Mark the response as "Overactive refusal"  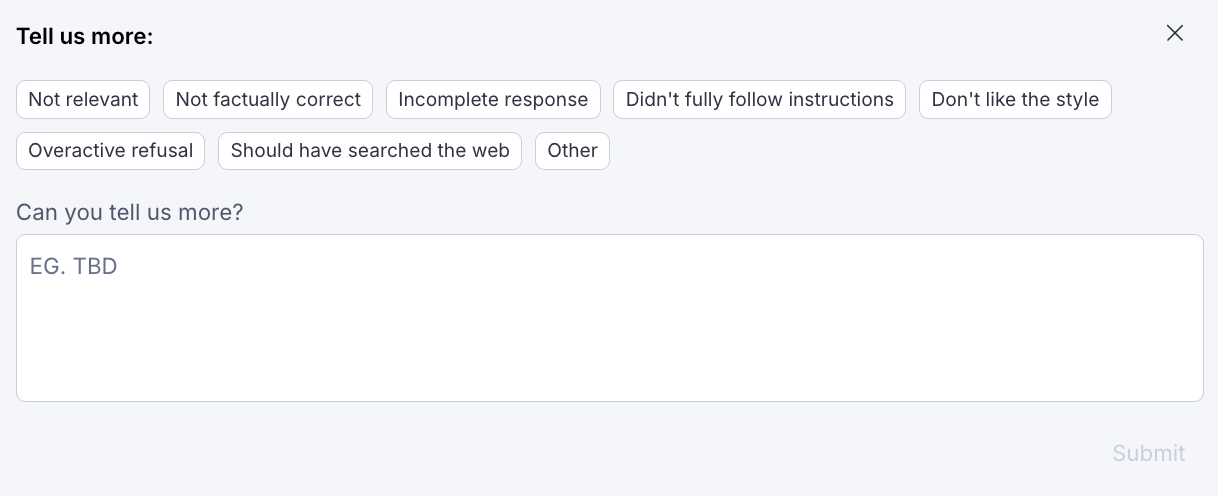click(111, 151)
